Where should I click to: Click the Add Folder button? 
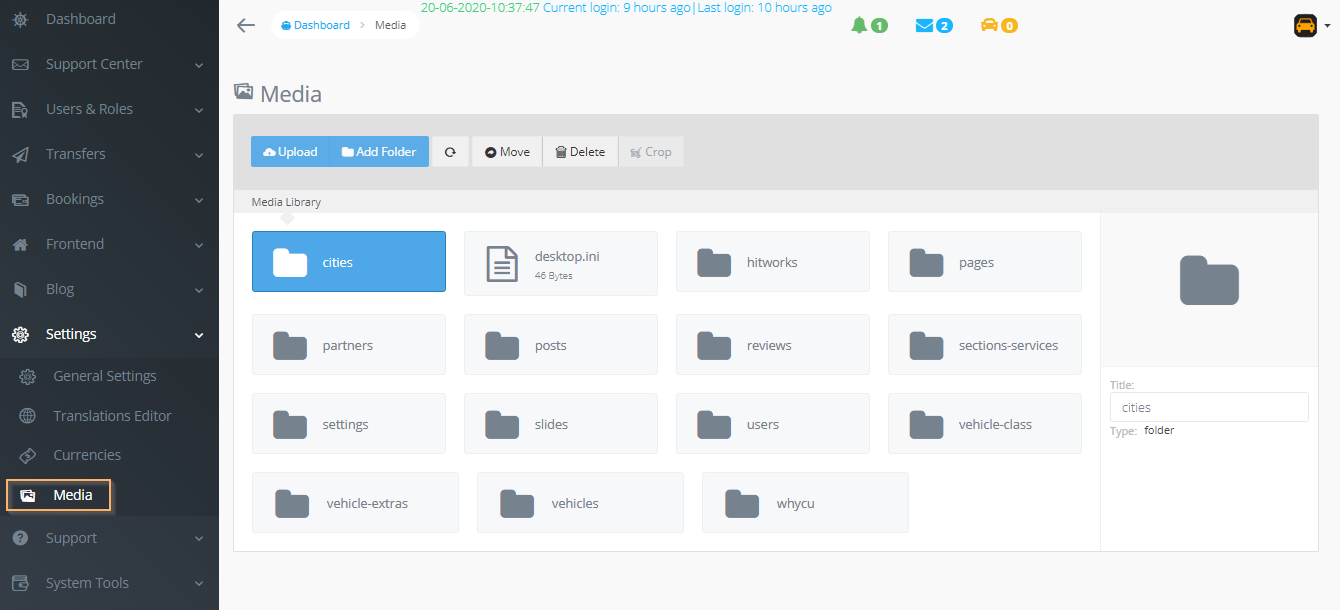pyautogui.click(x=379, y=152)
